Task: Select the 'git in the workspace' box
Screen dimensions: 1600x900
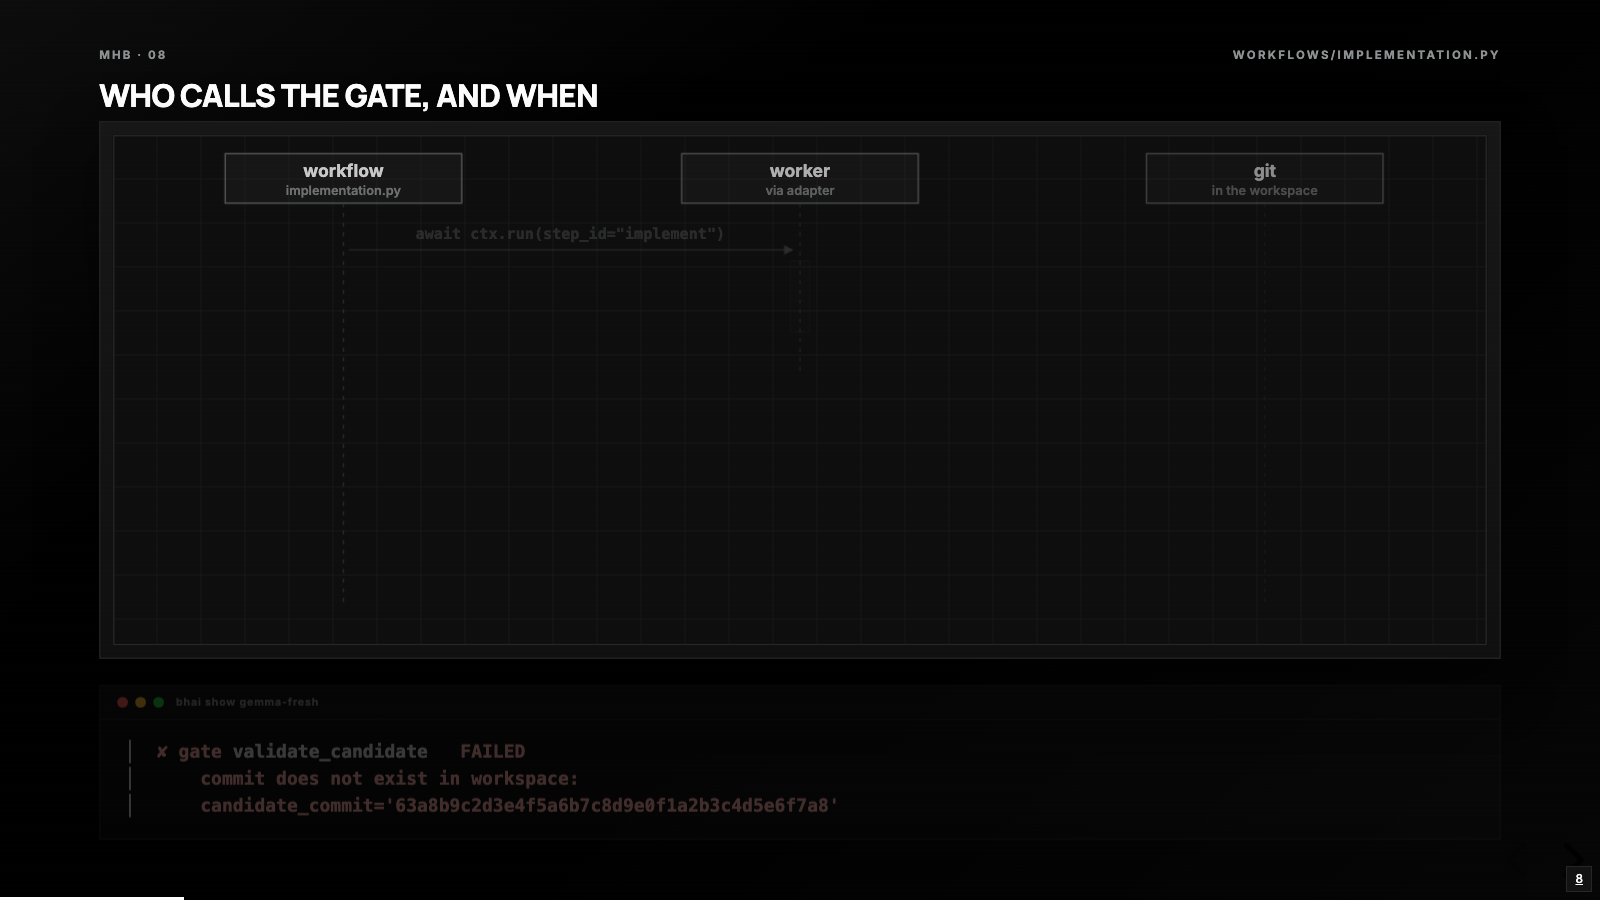Action: click(x=1264, y=178)
